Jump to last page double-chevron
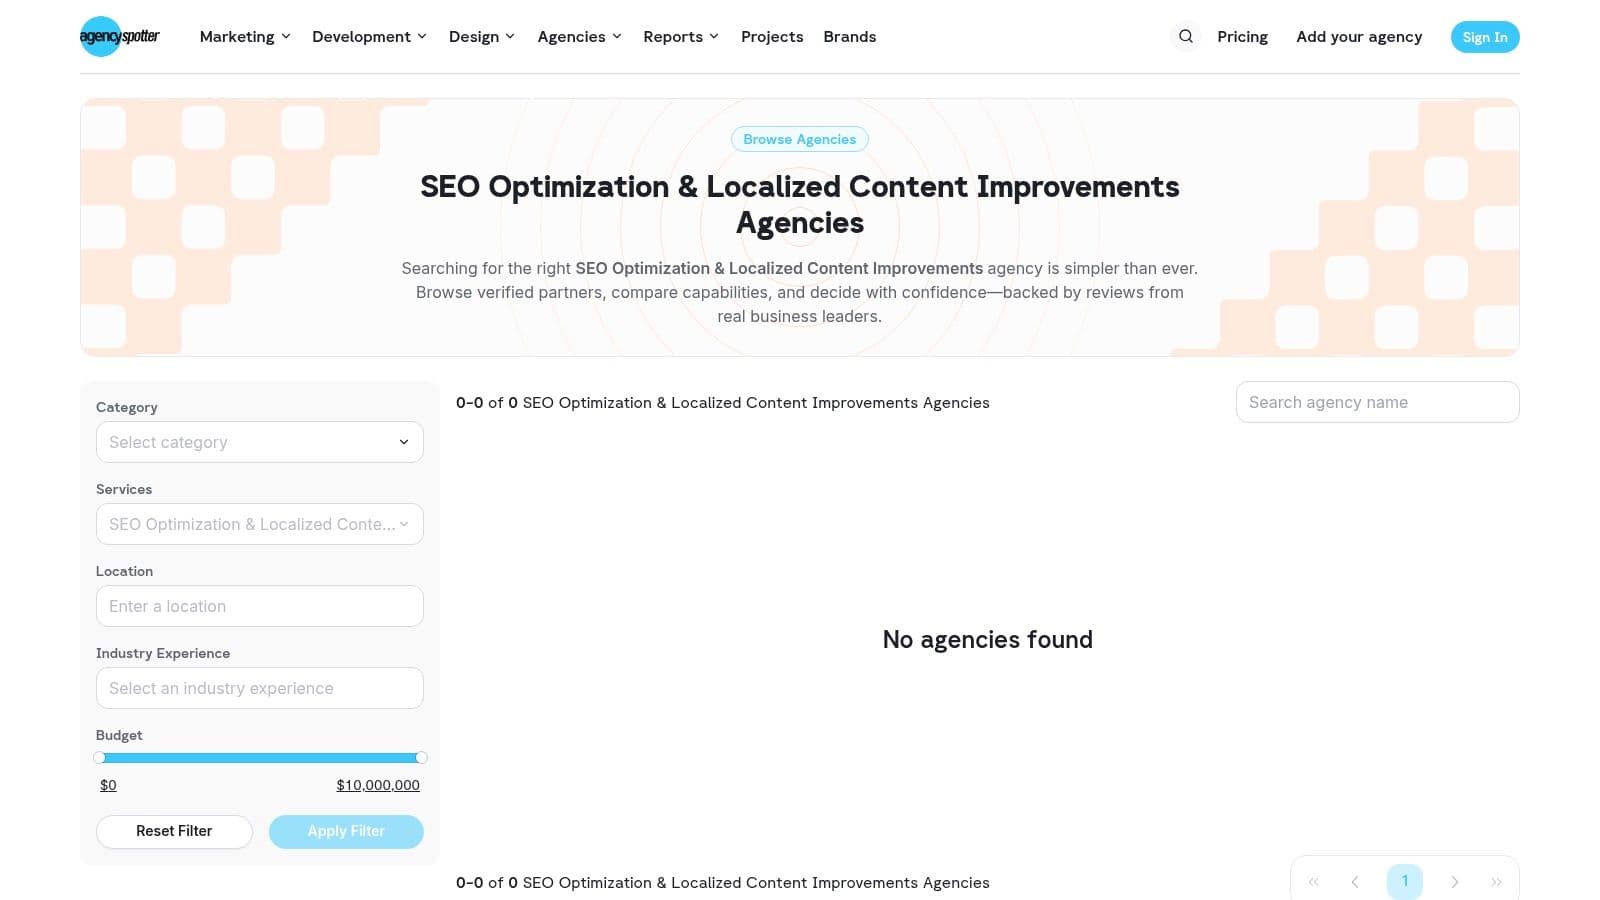Viewport: 1600px width, 900px height. (x=1496, y=881)
